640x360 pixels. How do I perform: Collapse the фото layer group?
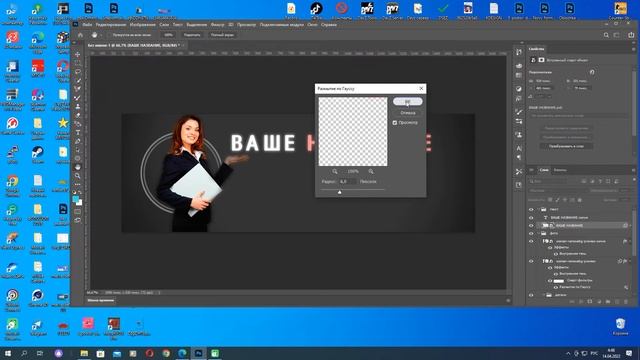[x=538, y=233]
